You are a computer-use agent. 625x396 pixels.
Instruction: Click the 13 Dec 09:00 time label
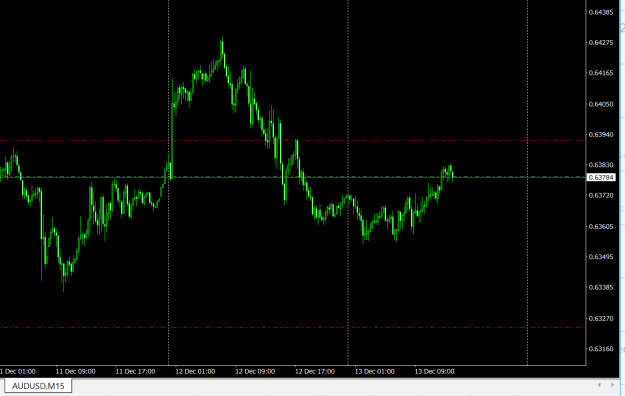(434, 372)
